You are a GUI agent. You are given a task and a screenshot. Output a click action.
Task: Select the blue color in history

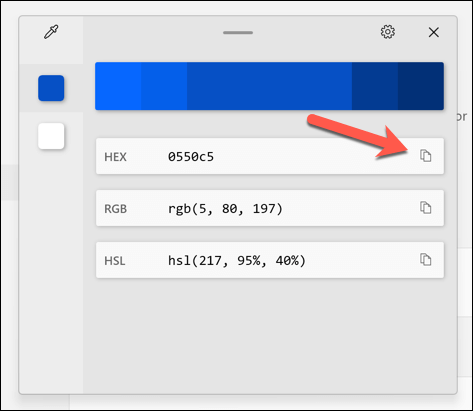point(51,88)
